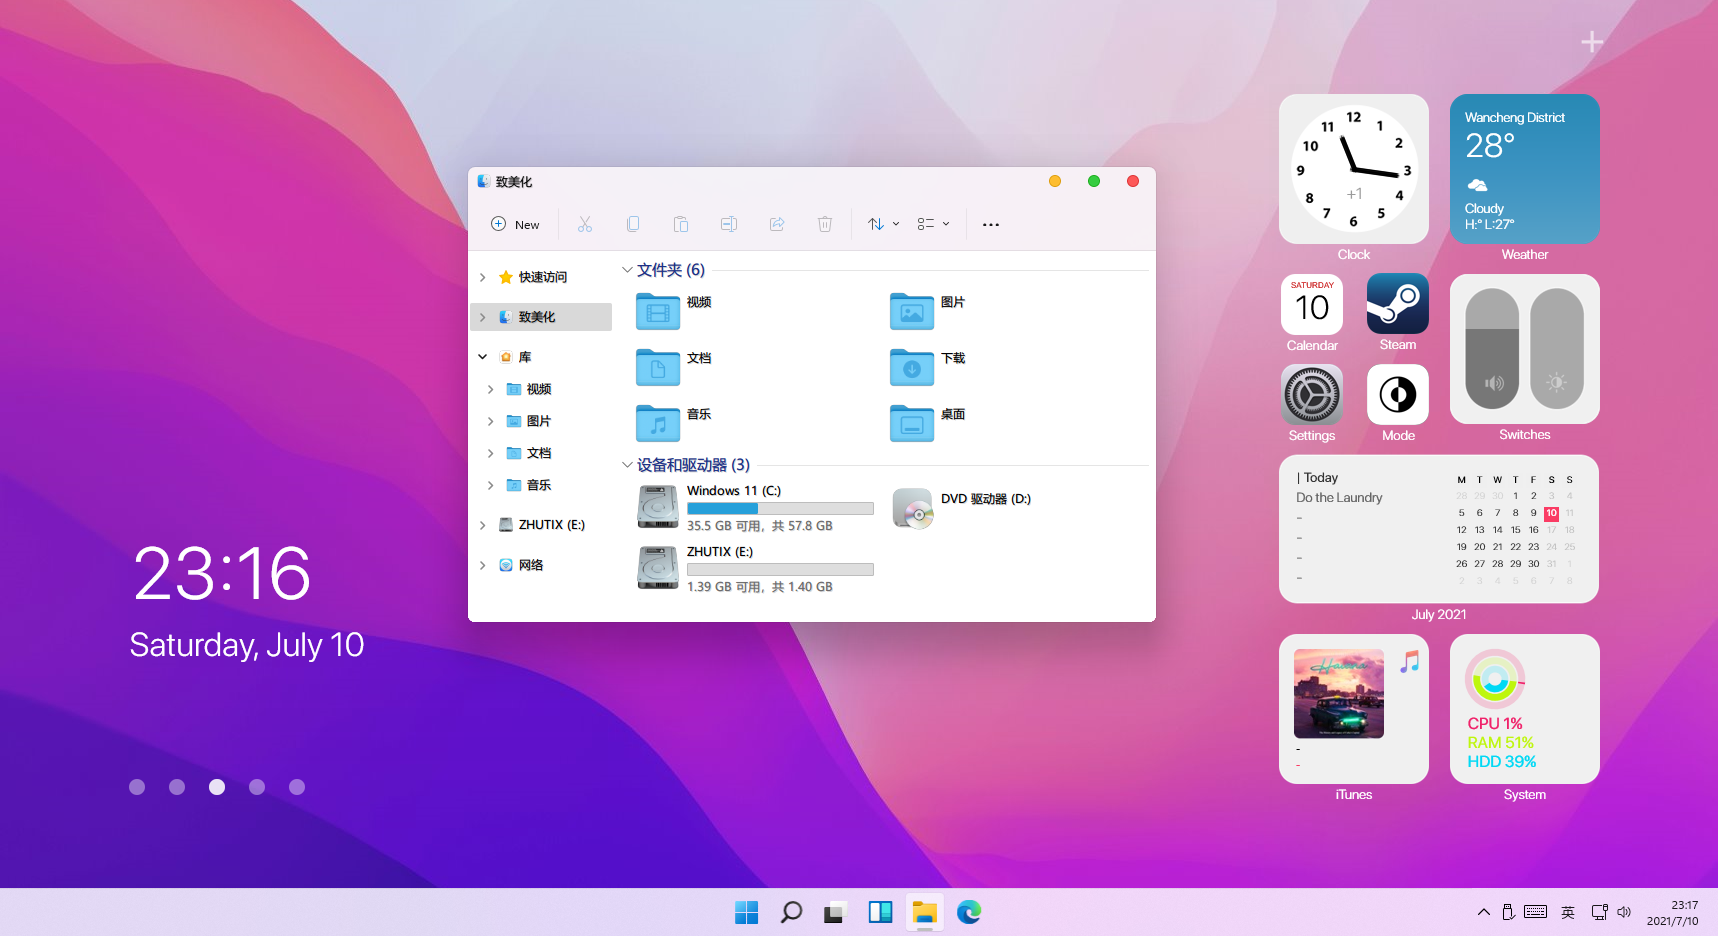The height and width of the screenshot is (936, 1718).
Task: Select 网络 in the navigation pane
Action: pos(531,565)
